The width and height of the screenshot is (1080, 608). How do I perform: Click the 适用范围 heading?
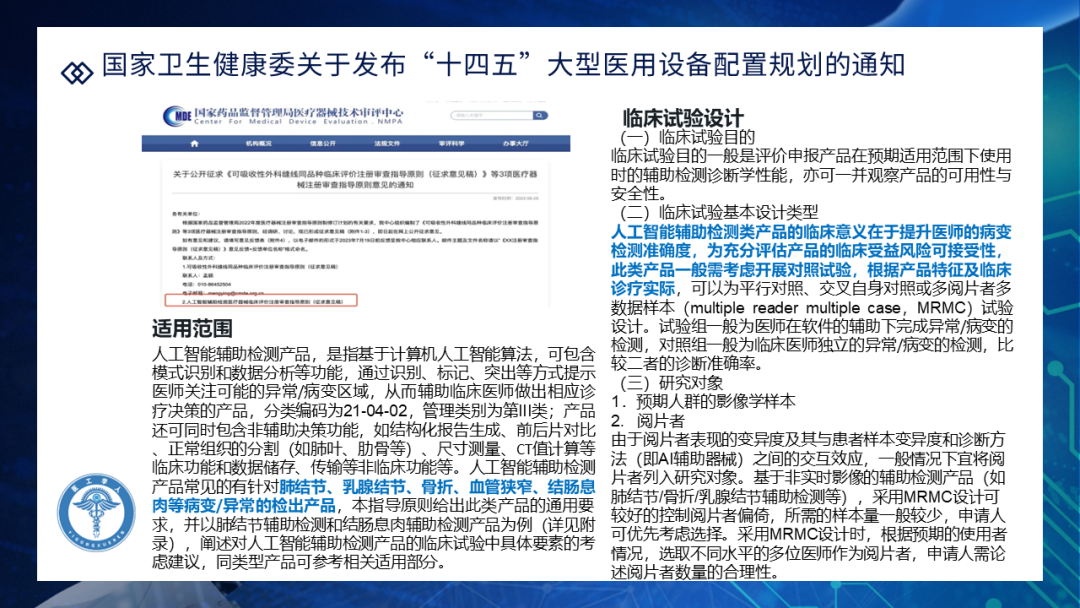click(x=192, y=328)
